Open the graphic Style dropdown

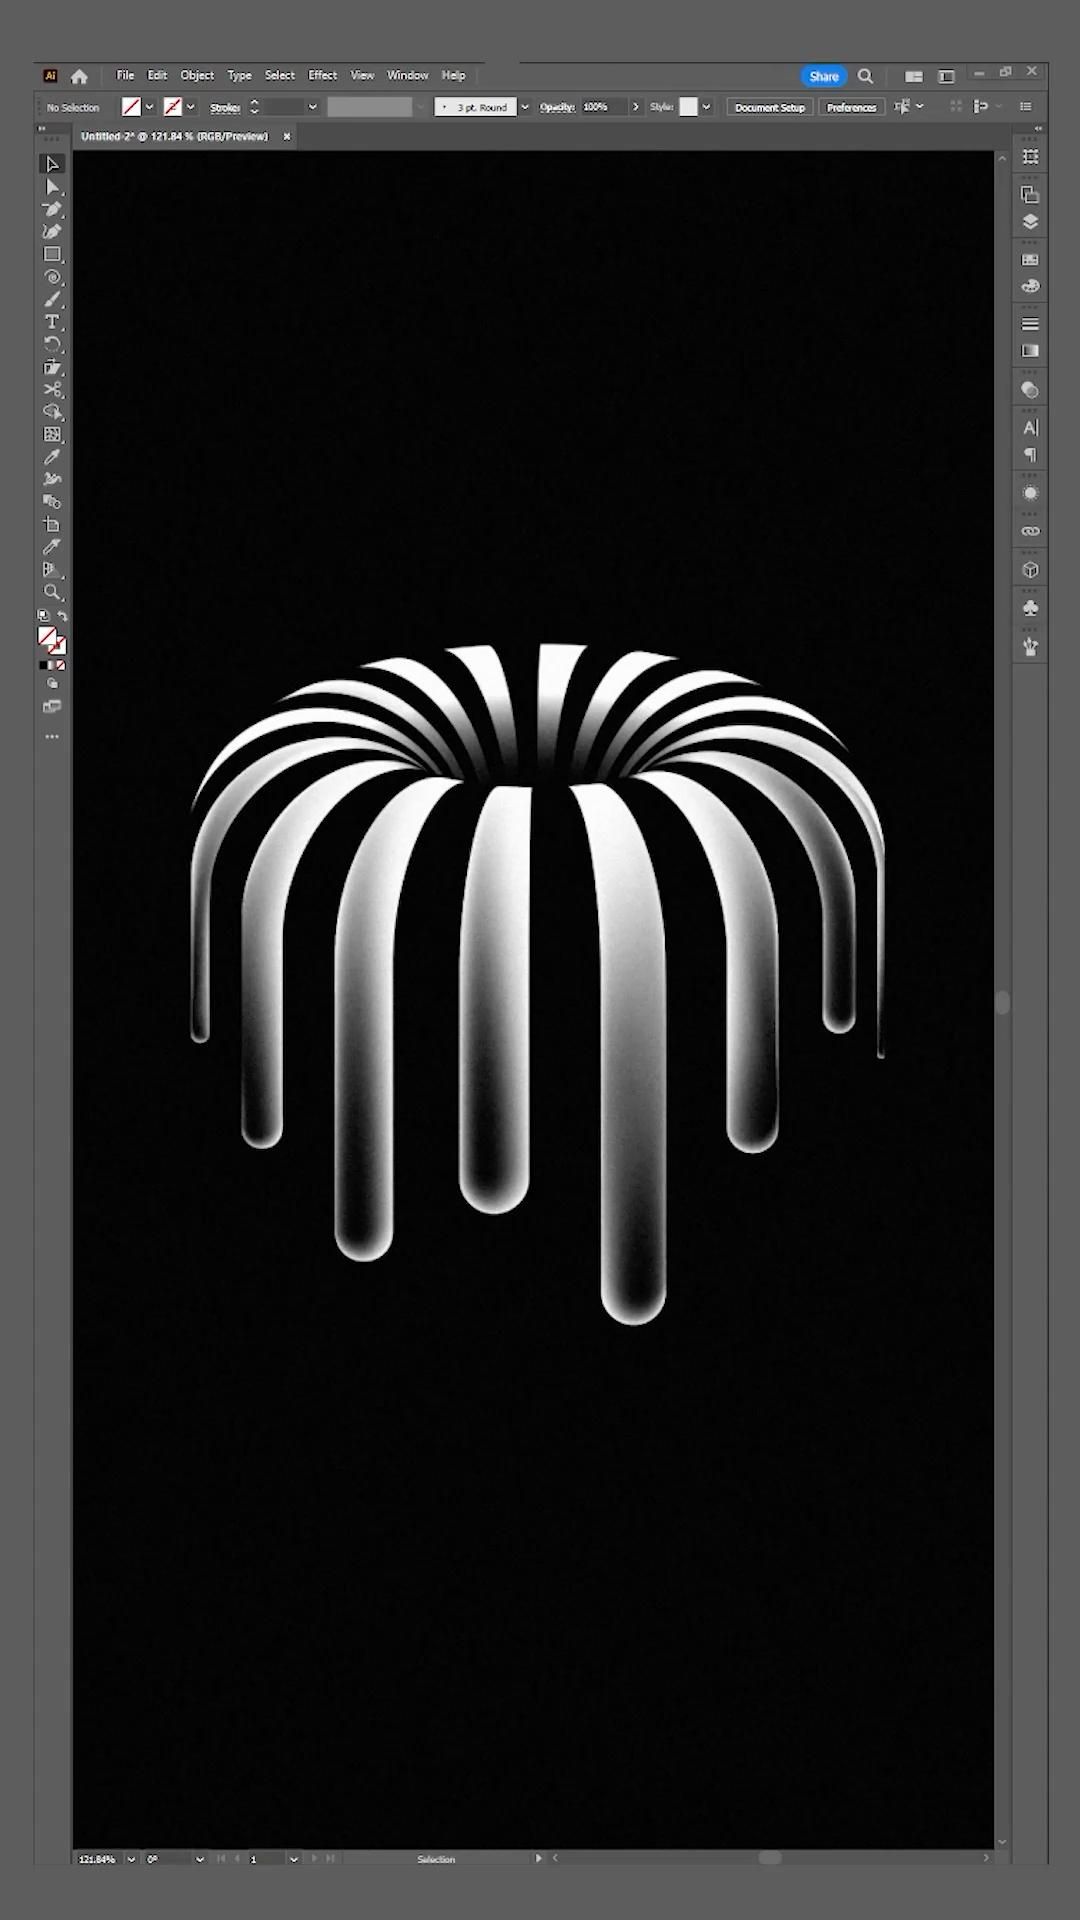pos(706,107)
